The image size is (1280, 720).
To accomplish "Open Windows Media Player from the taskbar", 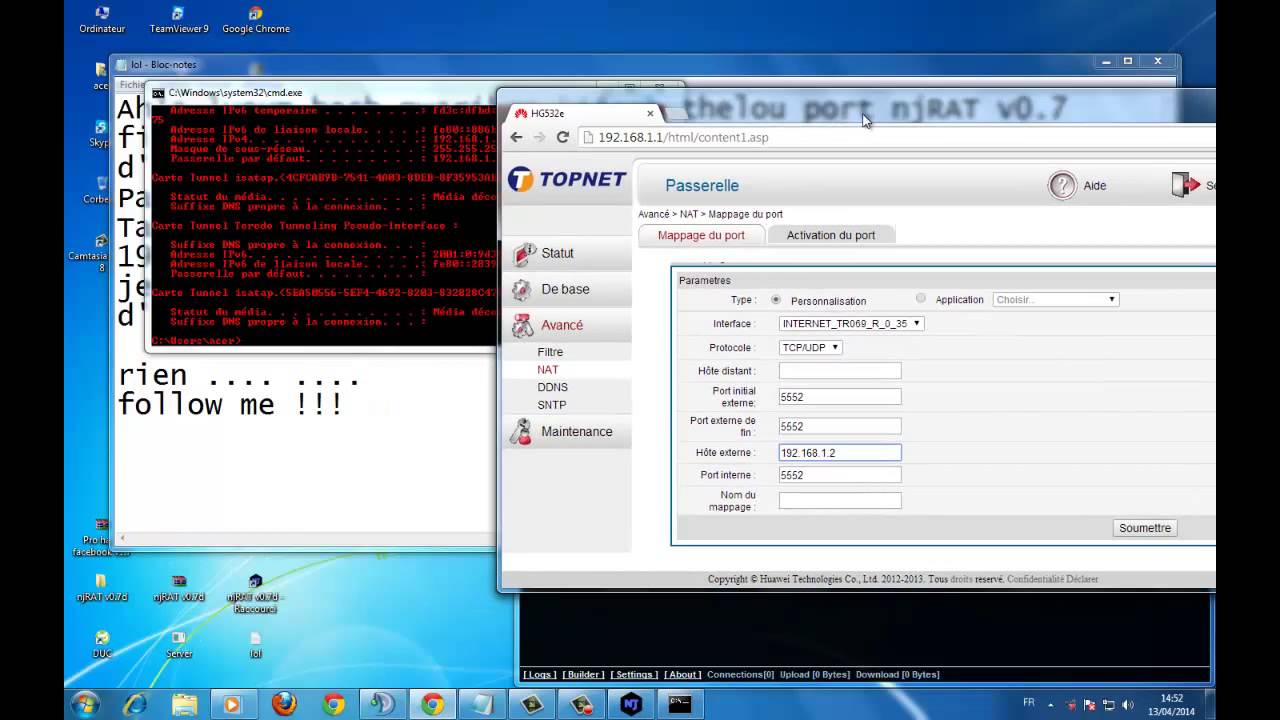I will click(x=235, y=704).
